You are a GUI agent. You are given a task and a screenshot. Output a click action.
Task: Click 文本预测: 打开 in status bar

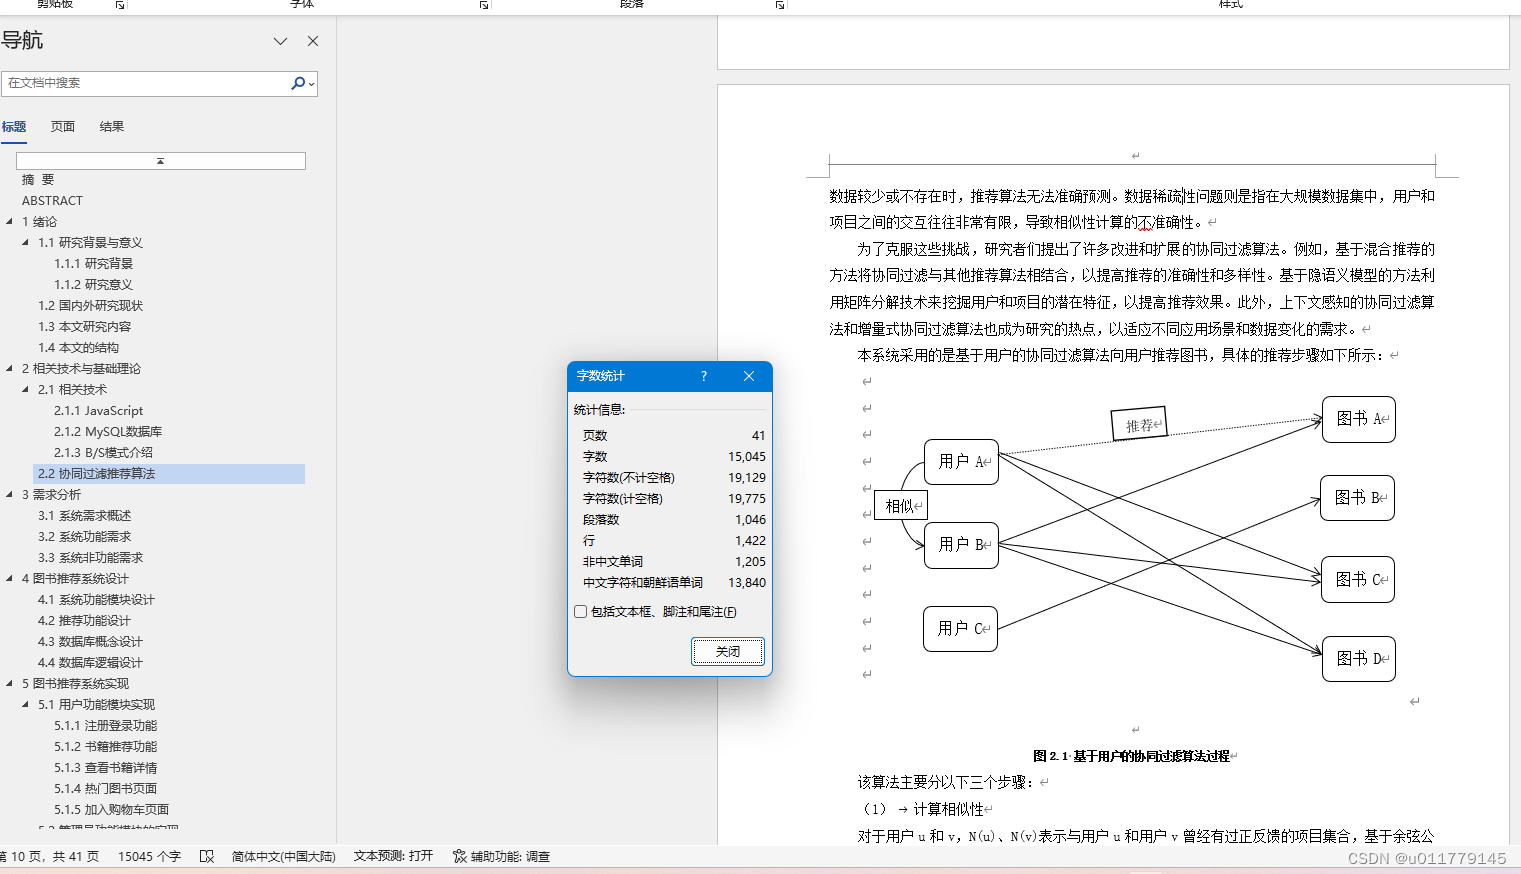393,857
